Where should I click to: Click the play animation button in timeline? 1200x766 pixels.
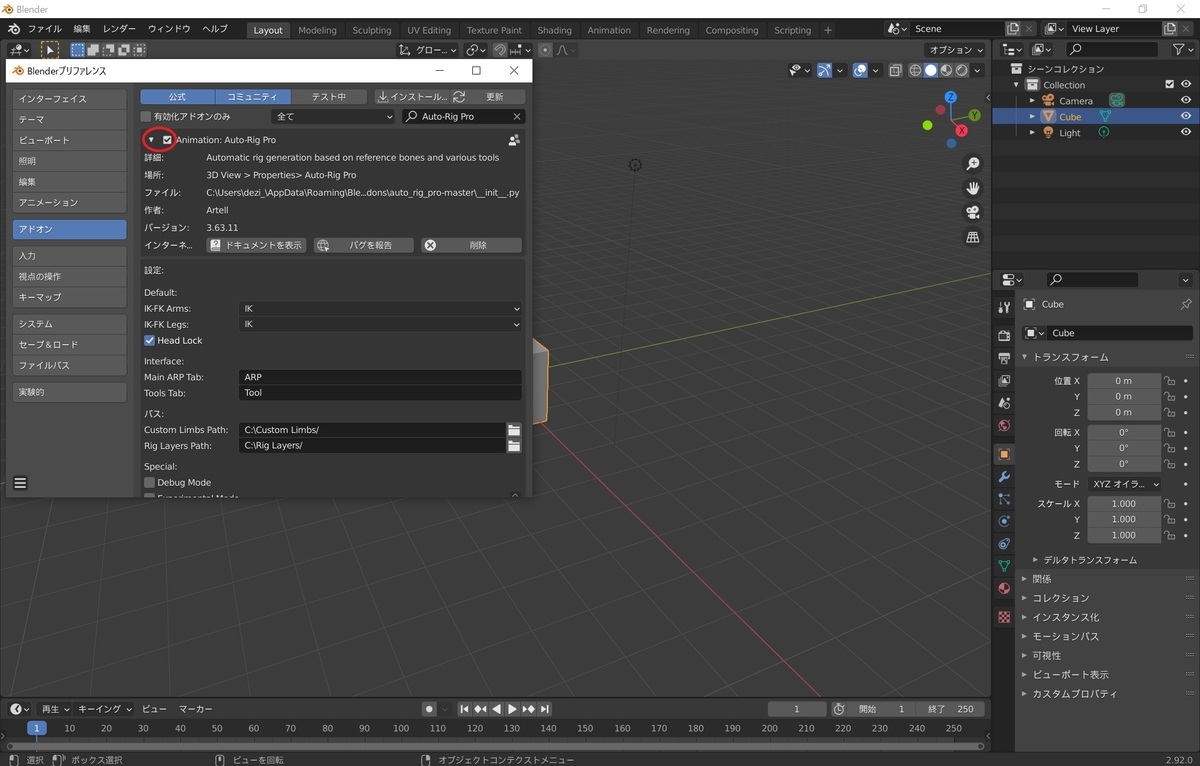512,709
